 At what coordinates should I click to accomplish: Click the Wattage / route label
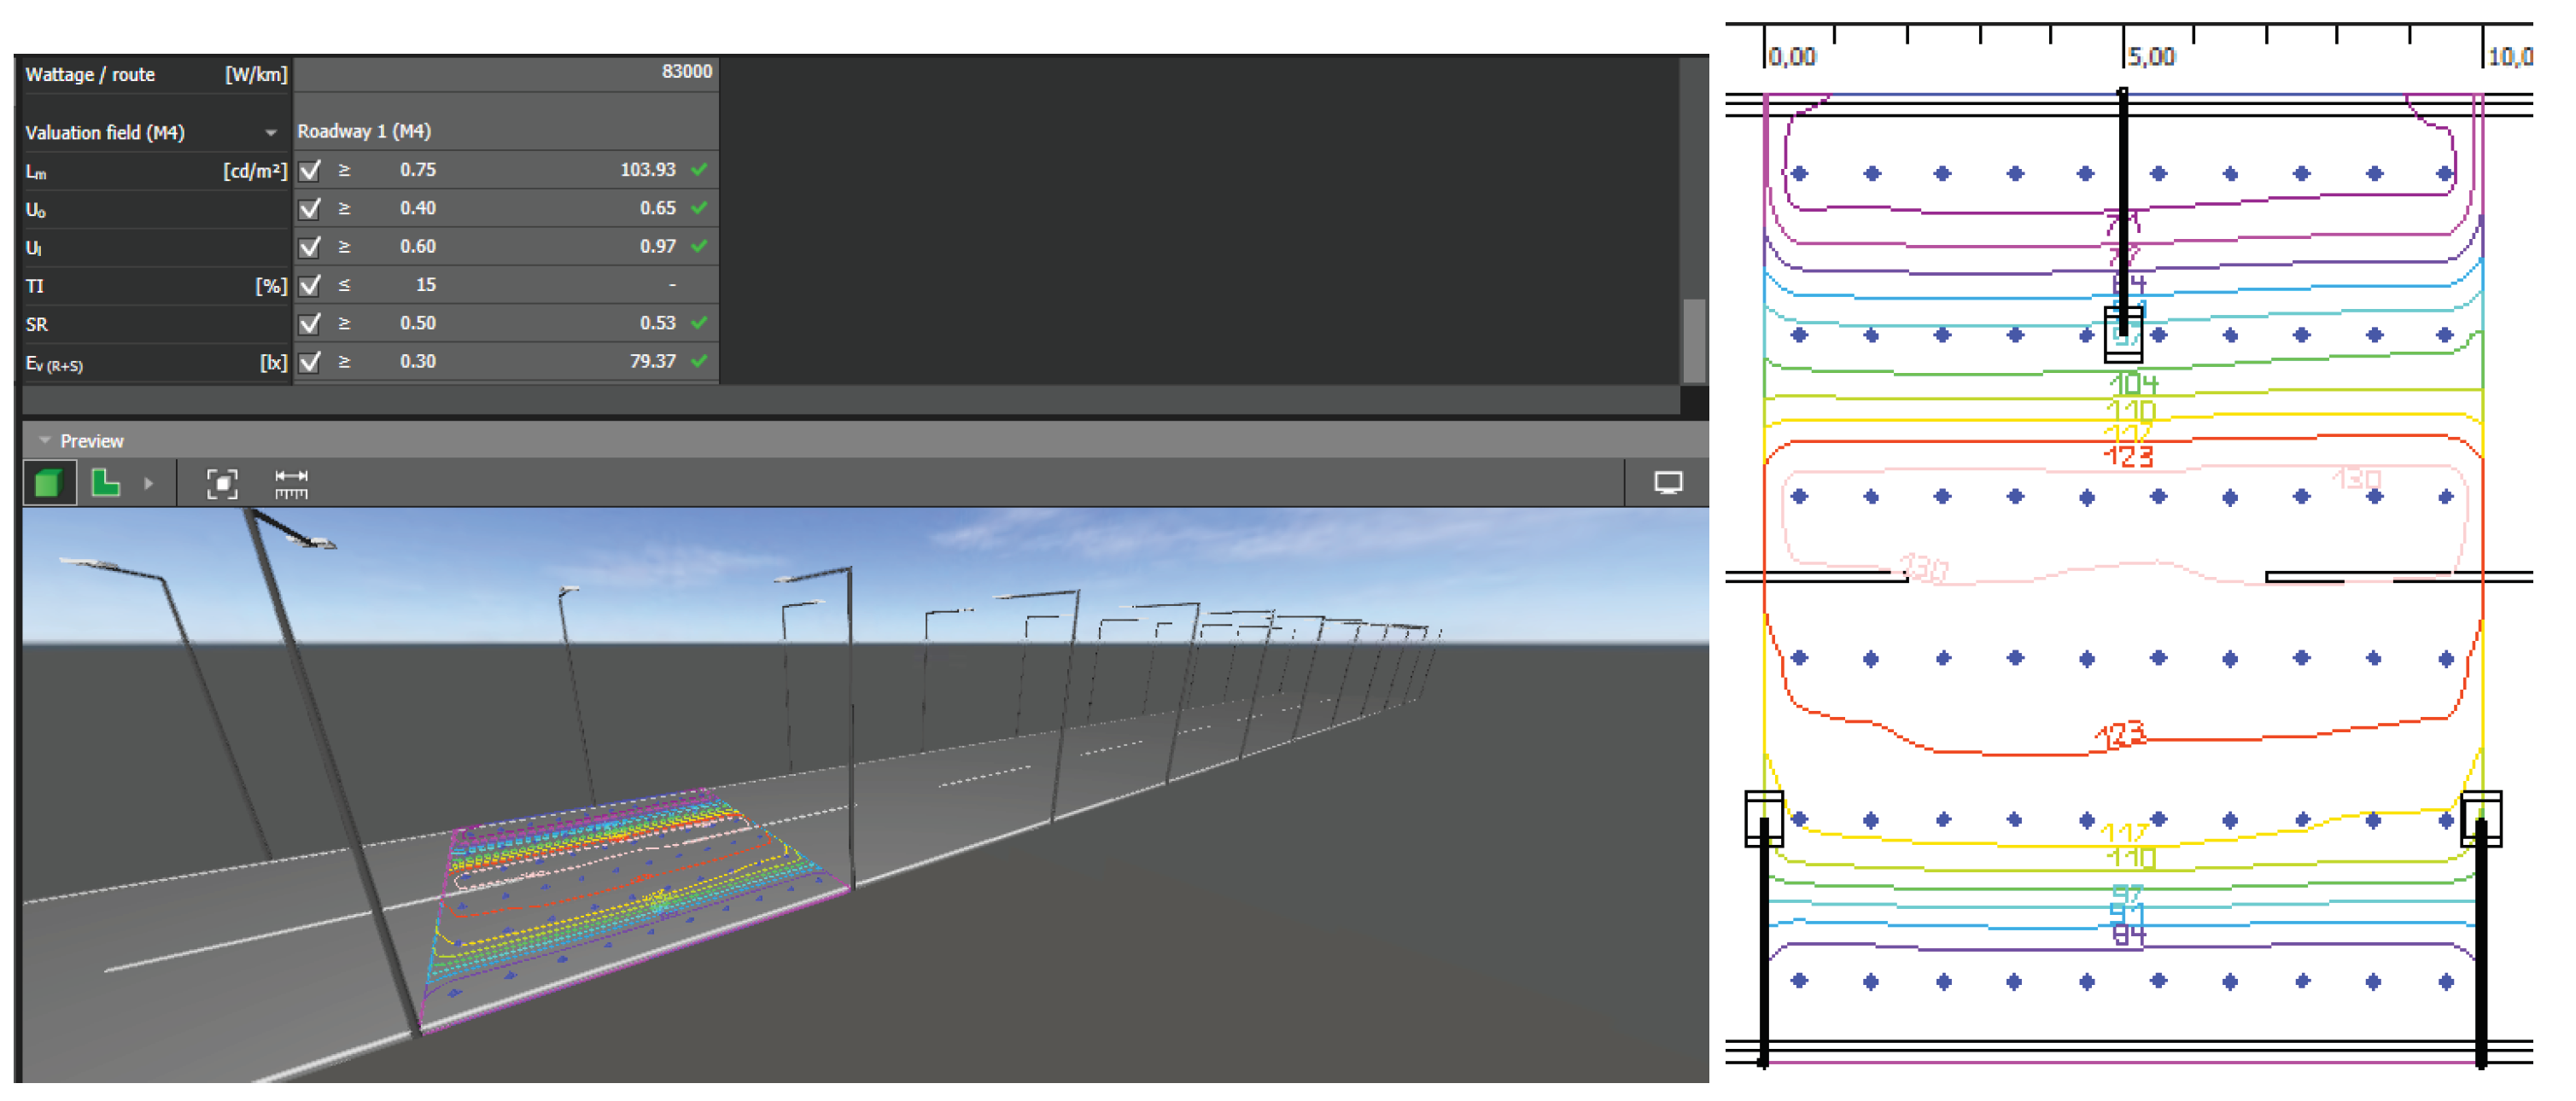[90, 74]
